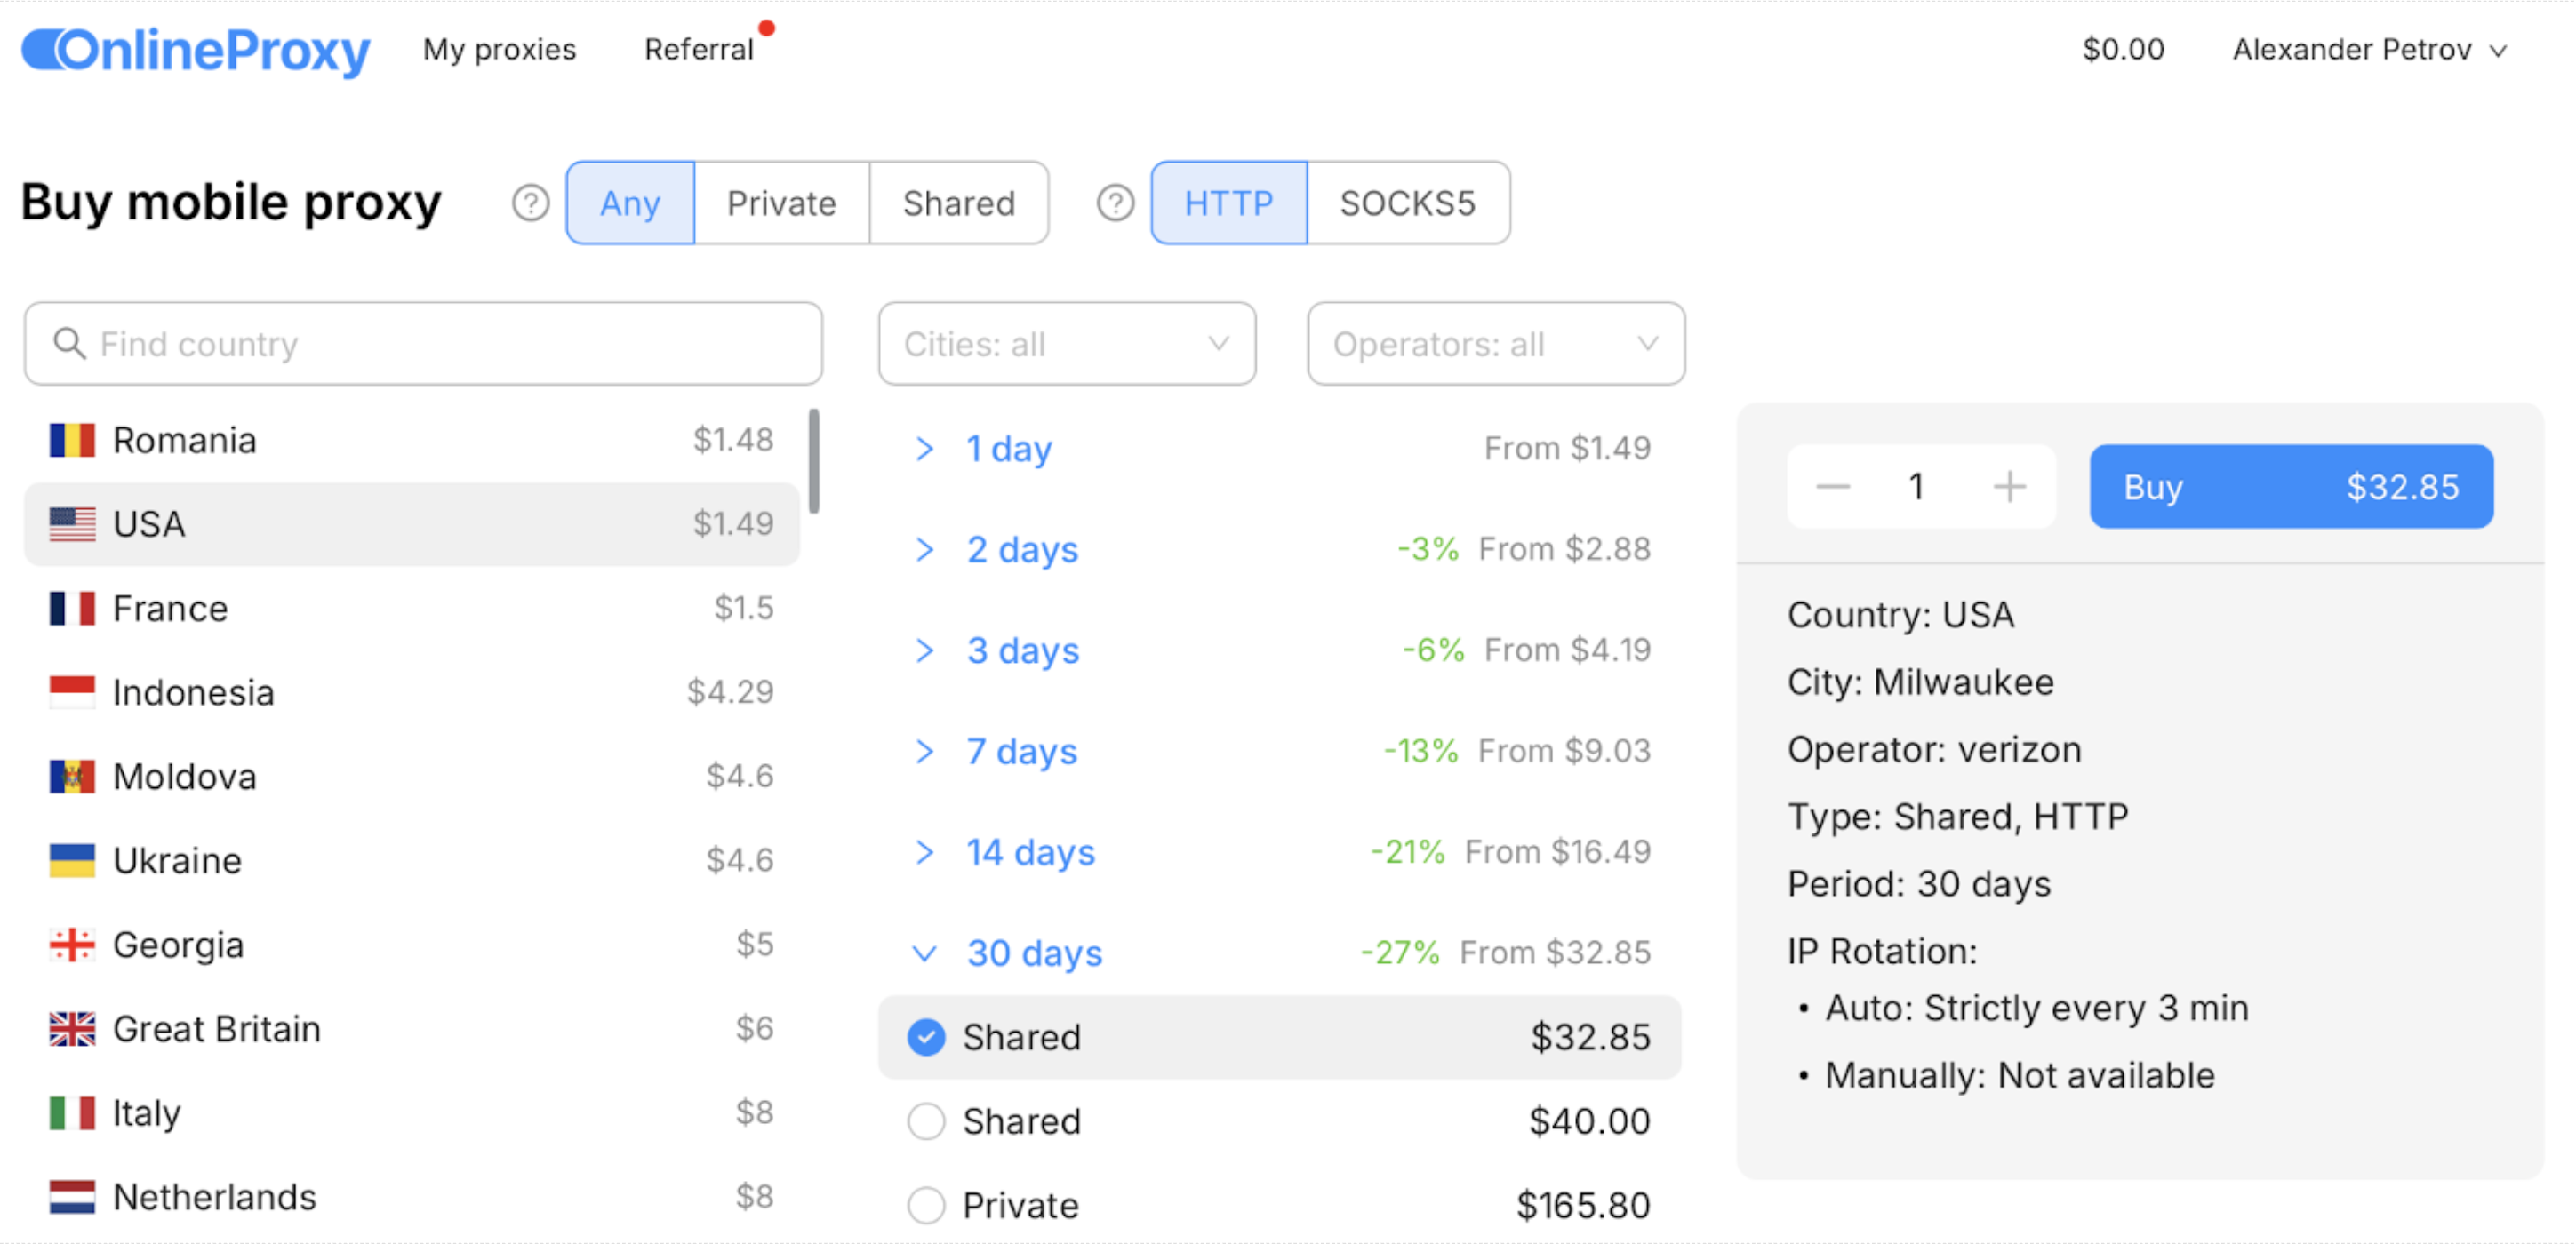
Task: Open the Referral link
Action: pos(698,50)
